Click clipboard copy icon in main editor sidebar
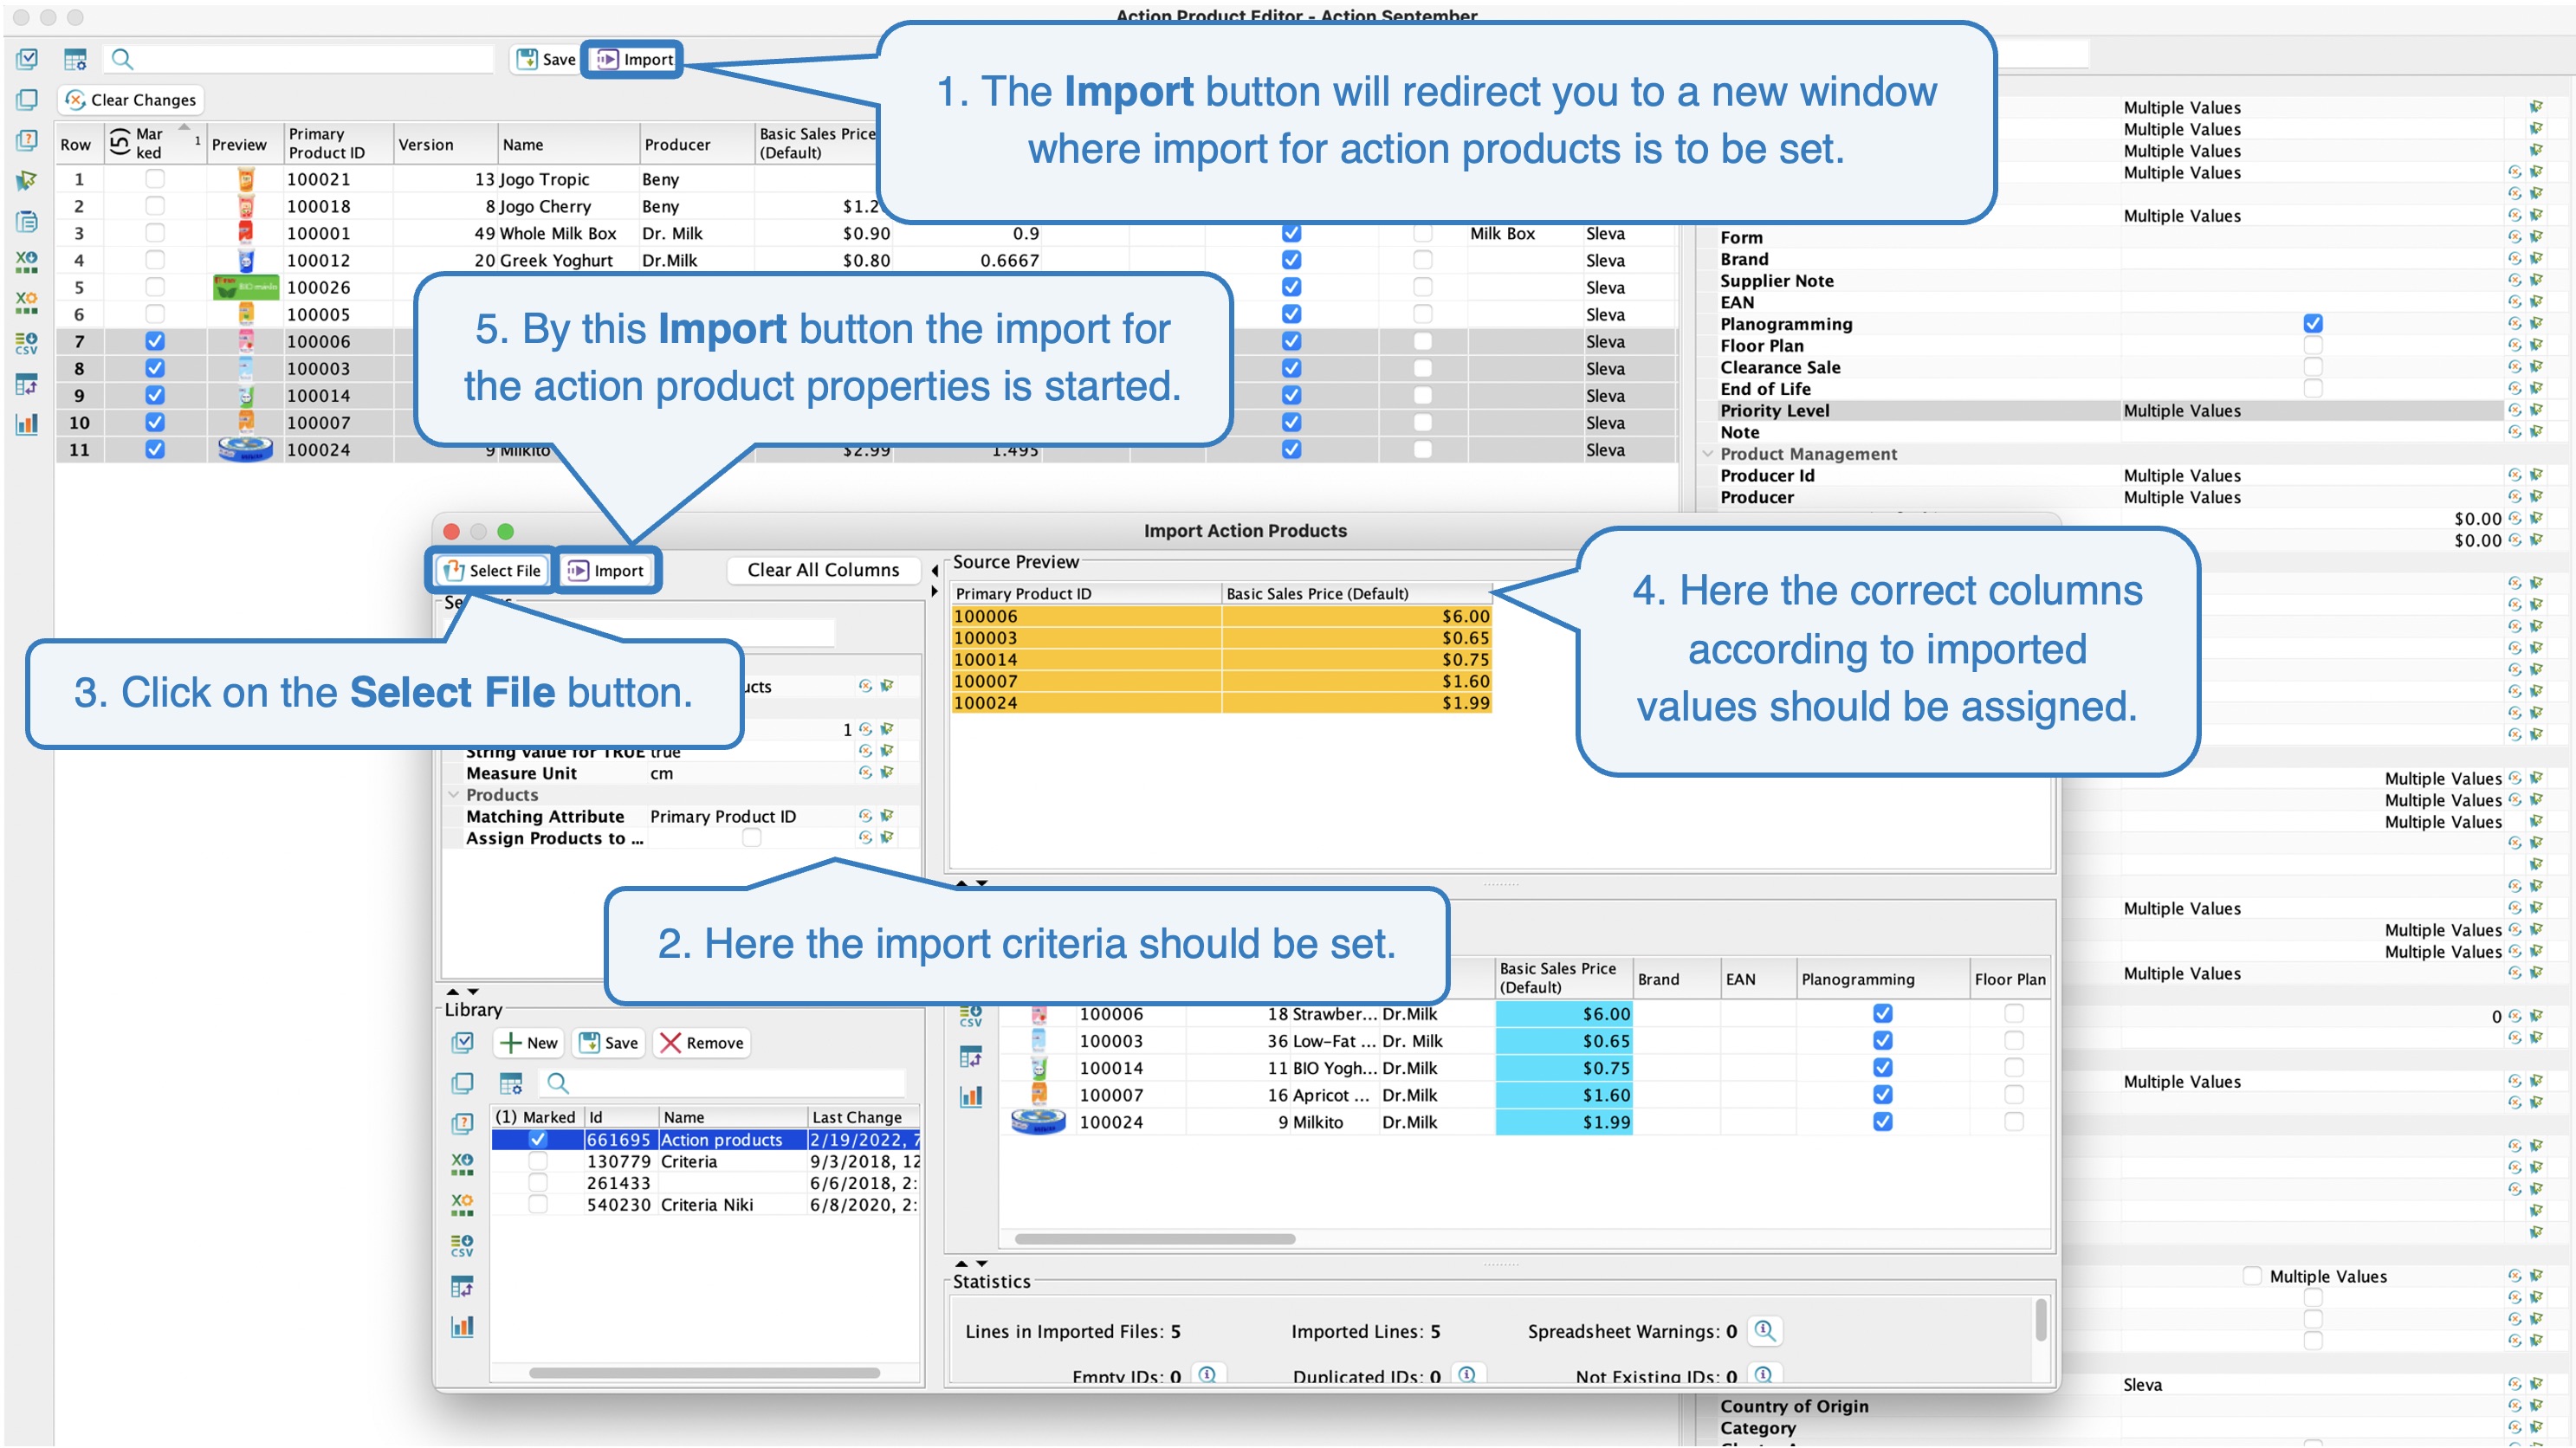The image size is (2576, 1448). pos(27,222)
